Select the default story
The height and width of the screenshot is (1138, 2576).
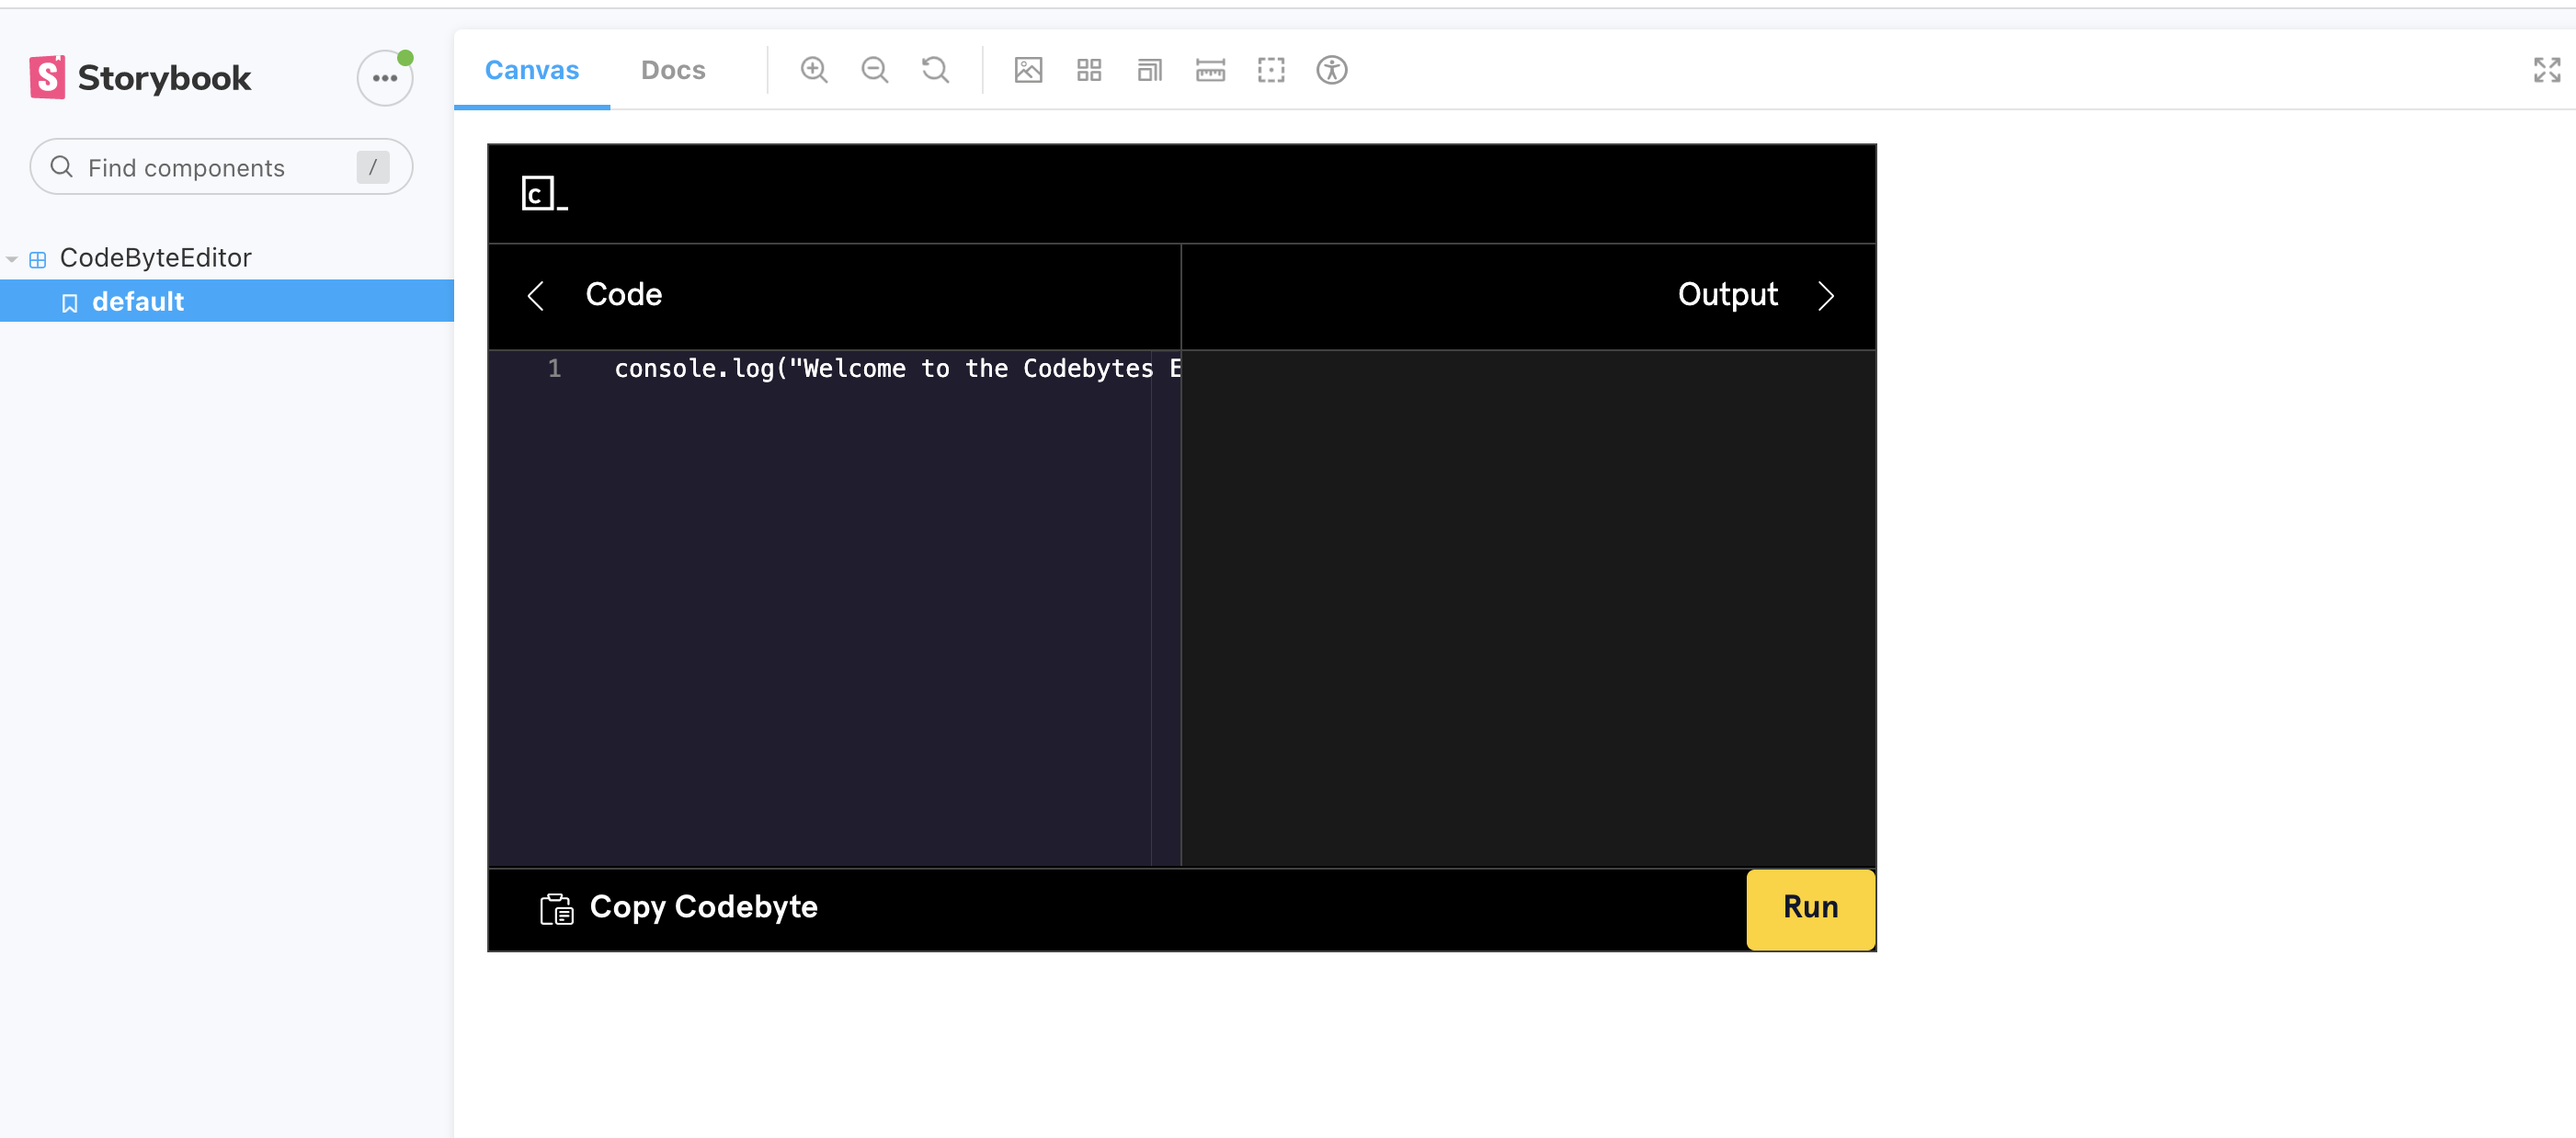pyautogui.click(x=138, y=302)
